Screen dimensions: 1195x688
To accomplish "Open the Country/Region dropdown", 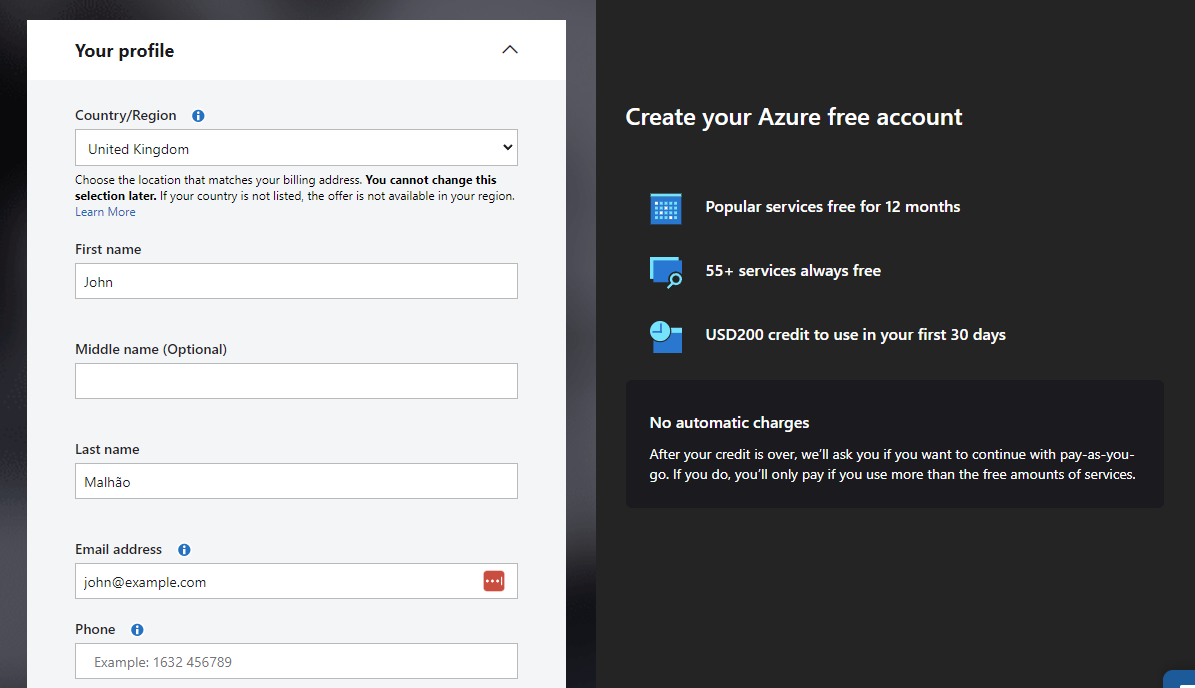I will (296, 148).
